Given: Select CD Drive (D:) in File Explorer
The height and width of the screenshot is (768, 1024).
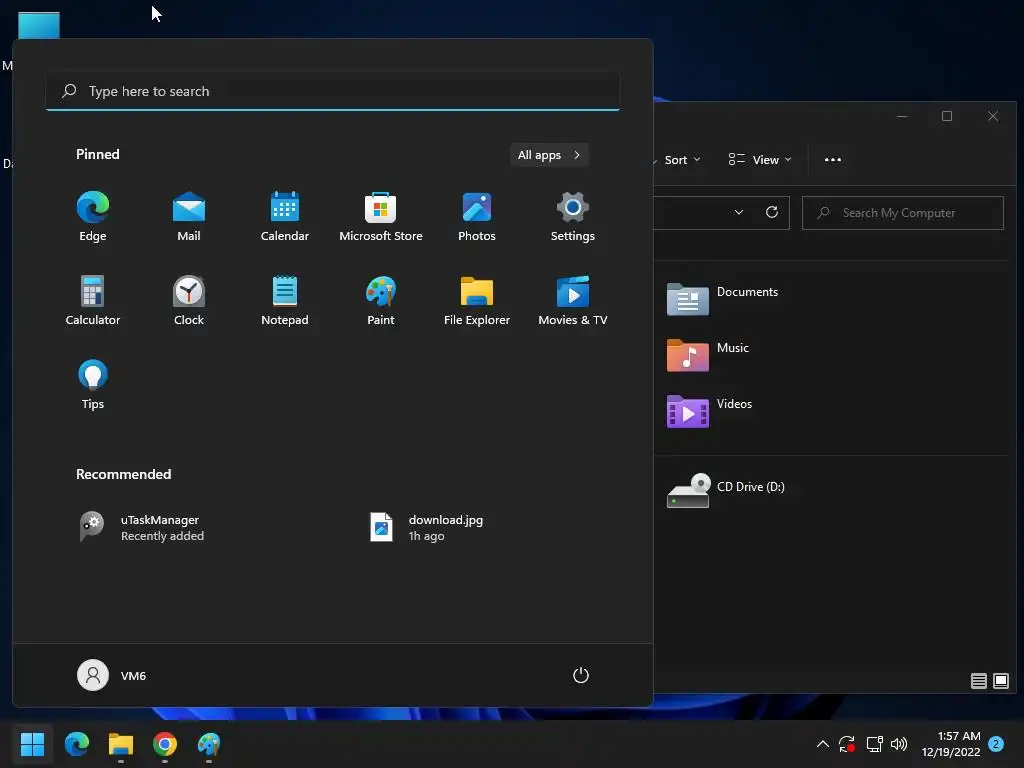Looking at the screenshot, I should [726, 490].
